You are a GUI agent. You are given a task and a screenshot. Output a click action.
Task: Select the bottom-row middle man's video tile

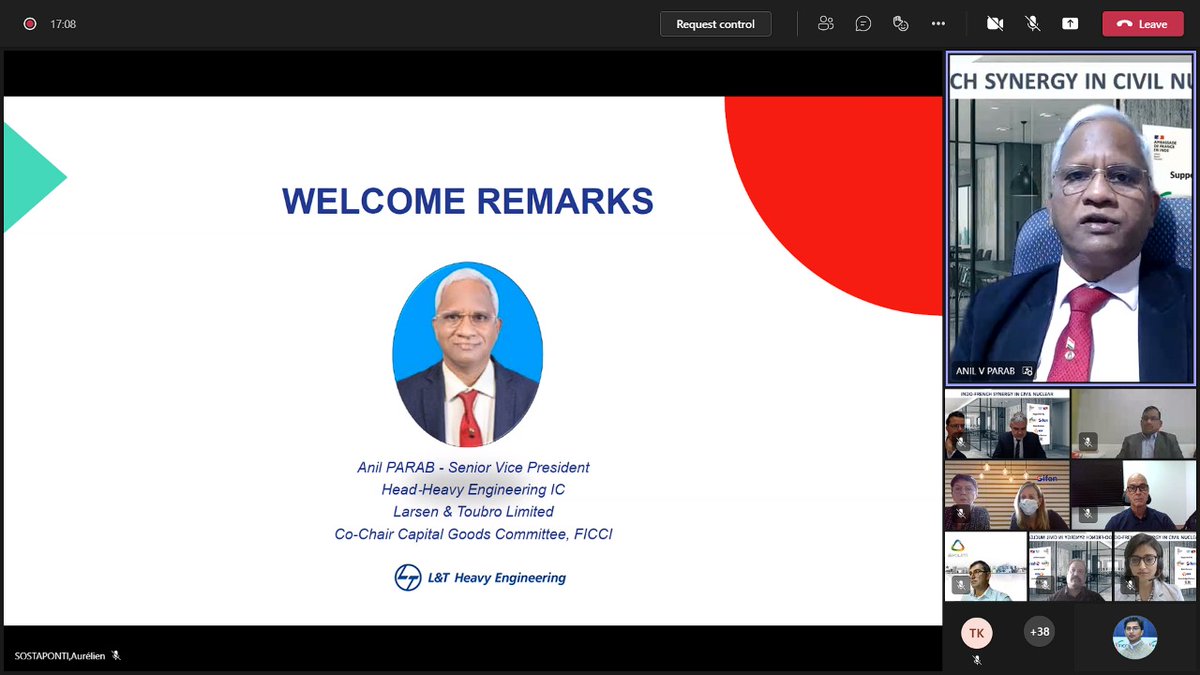tap(1070, 566)
